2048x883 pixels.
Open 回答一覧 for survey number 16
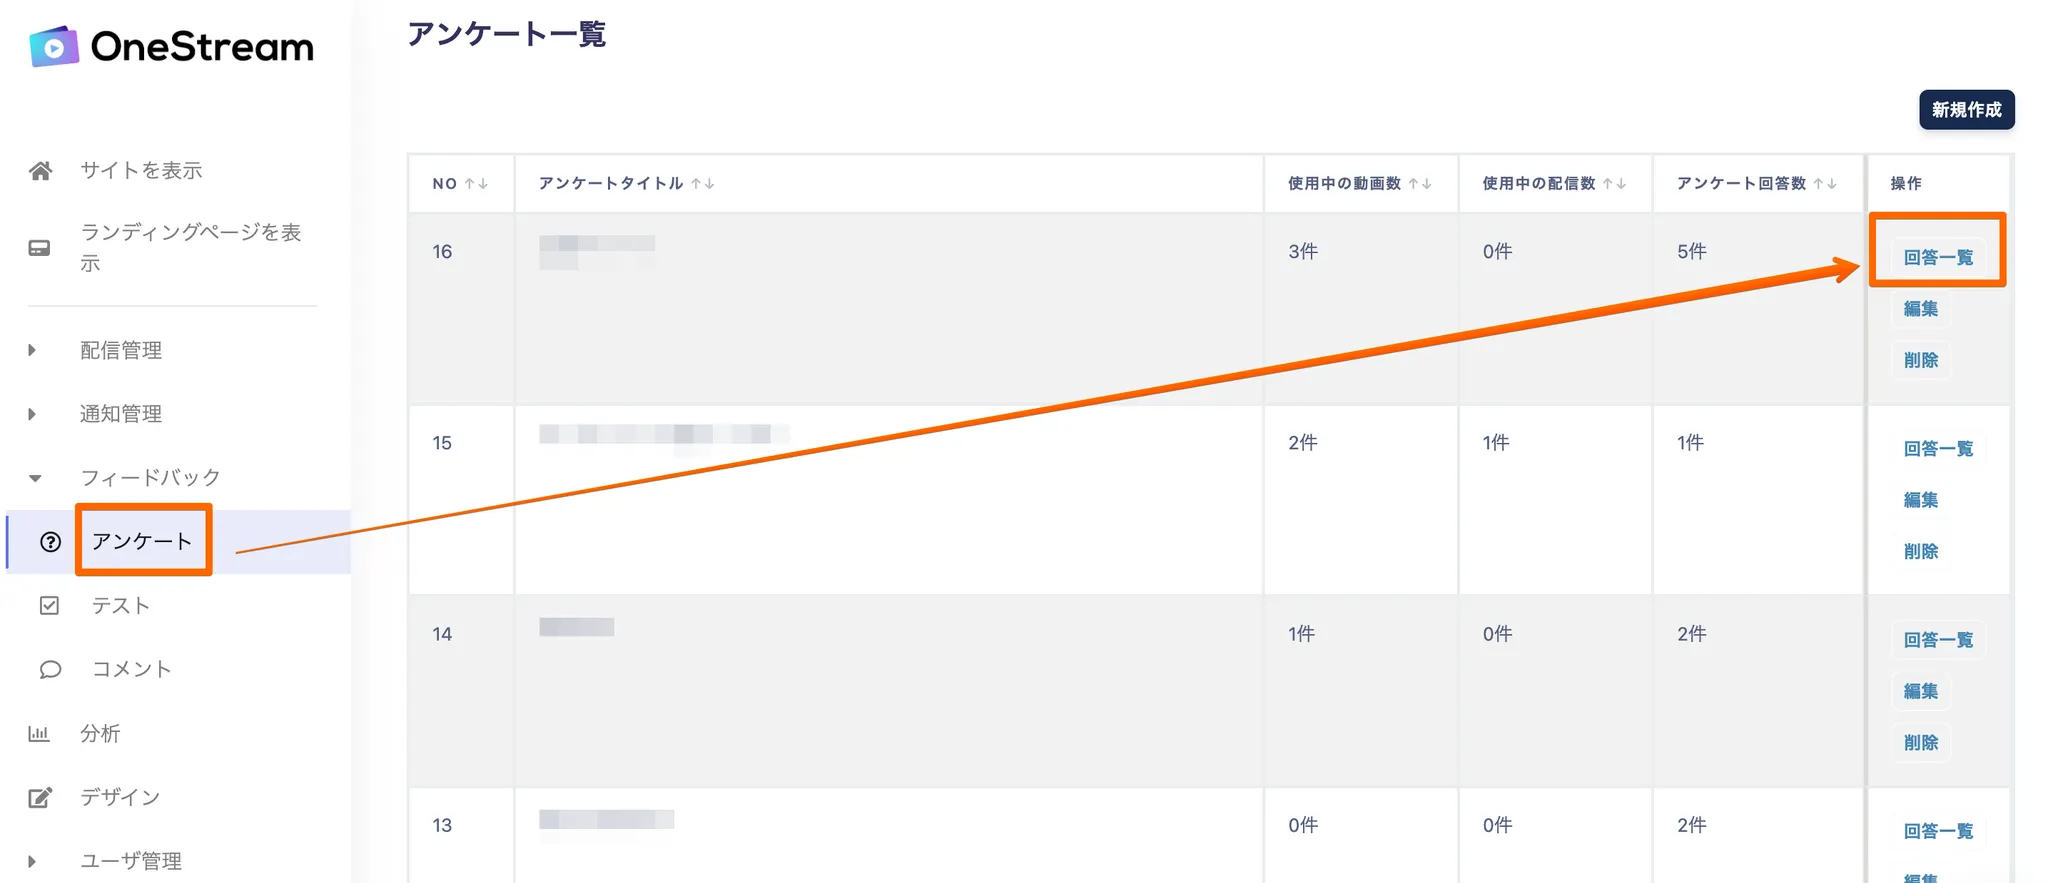(x=1937, y=258)
